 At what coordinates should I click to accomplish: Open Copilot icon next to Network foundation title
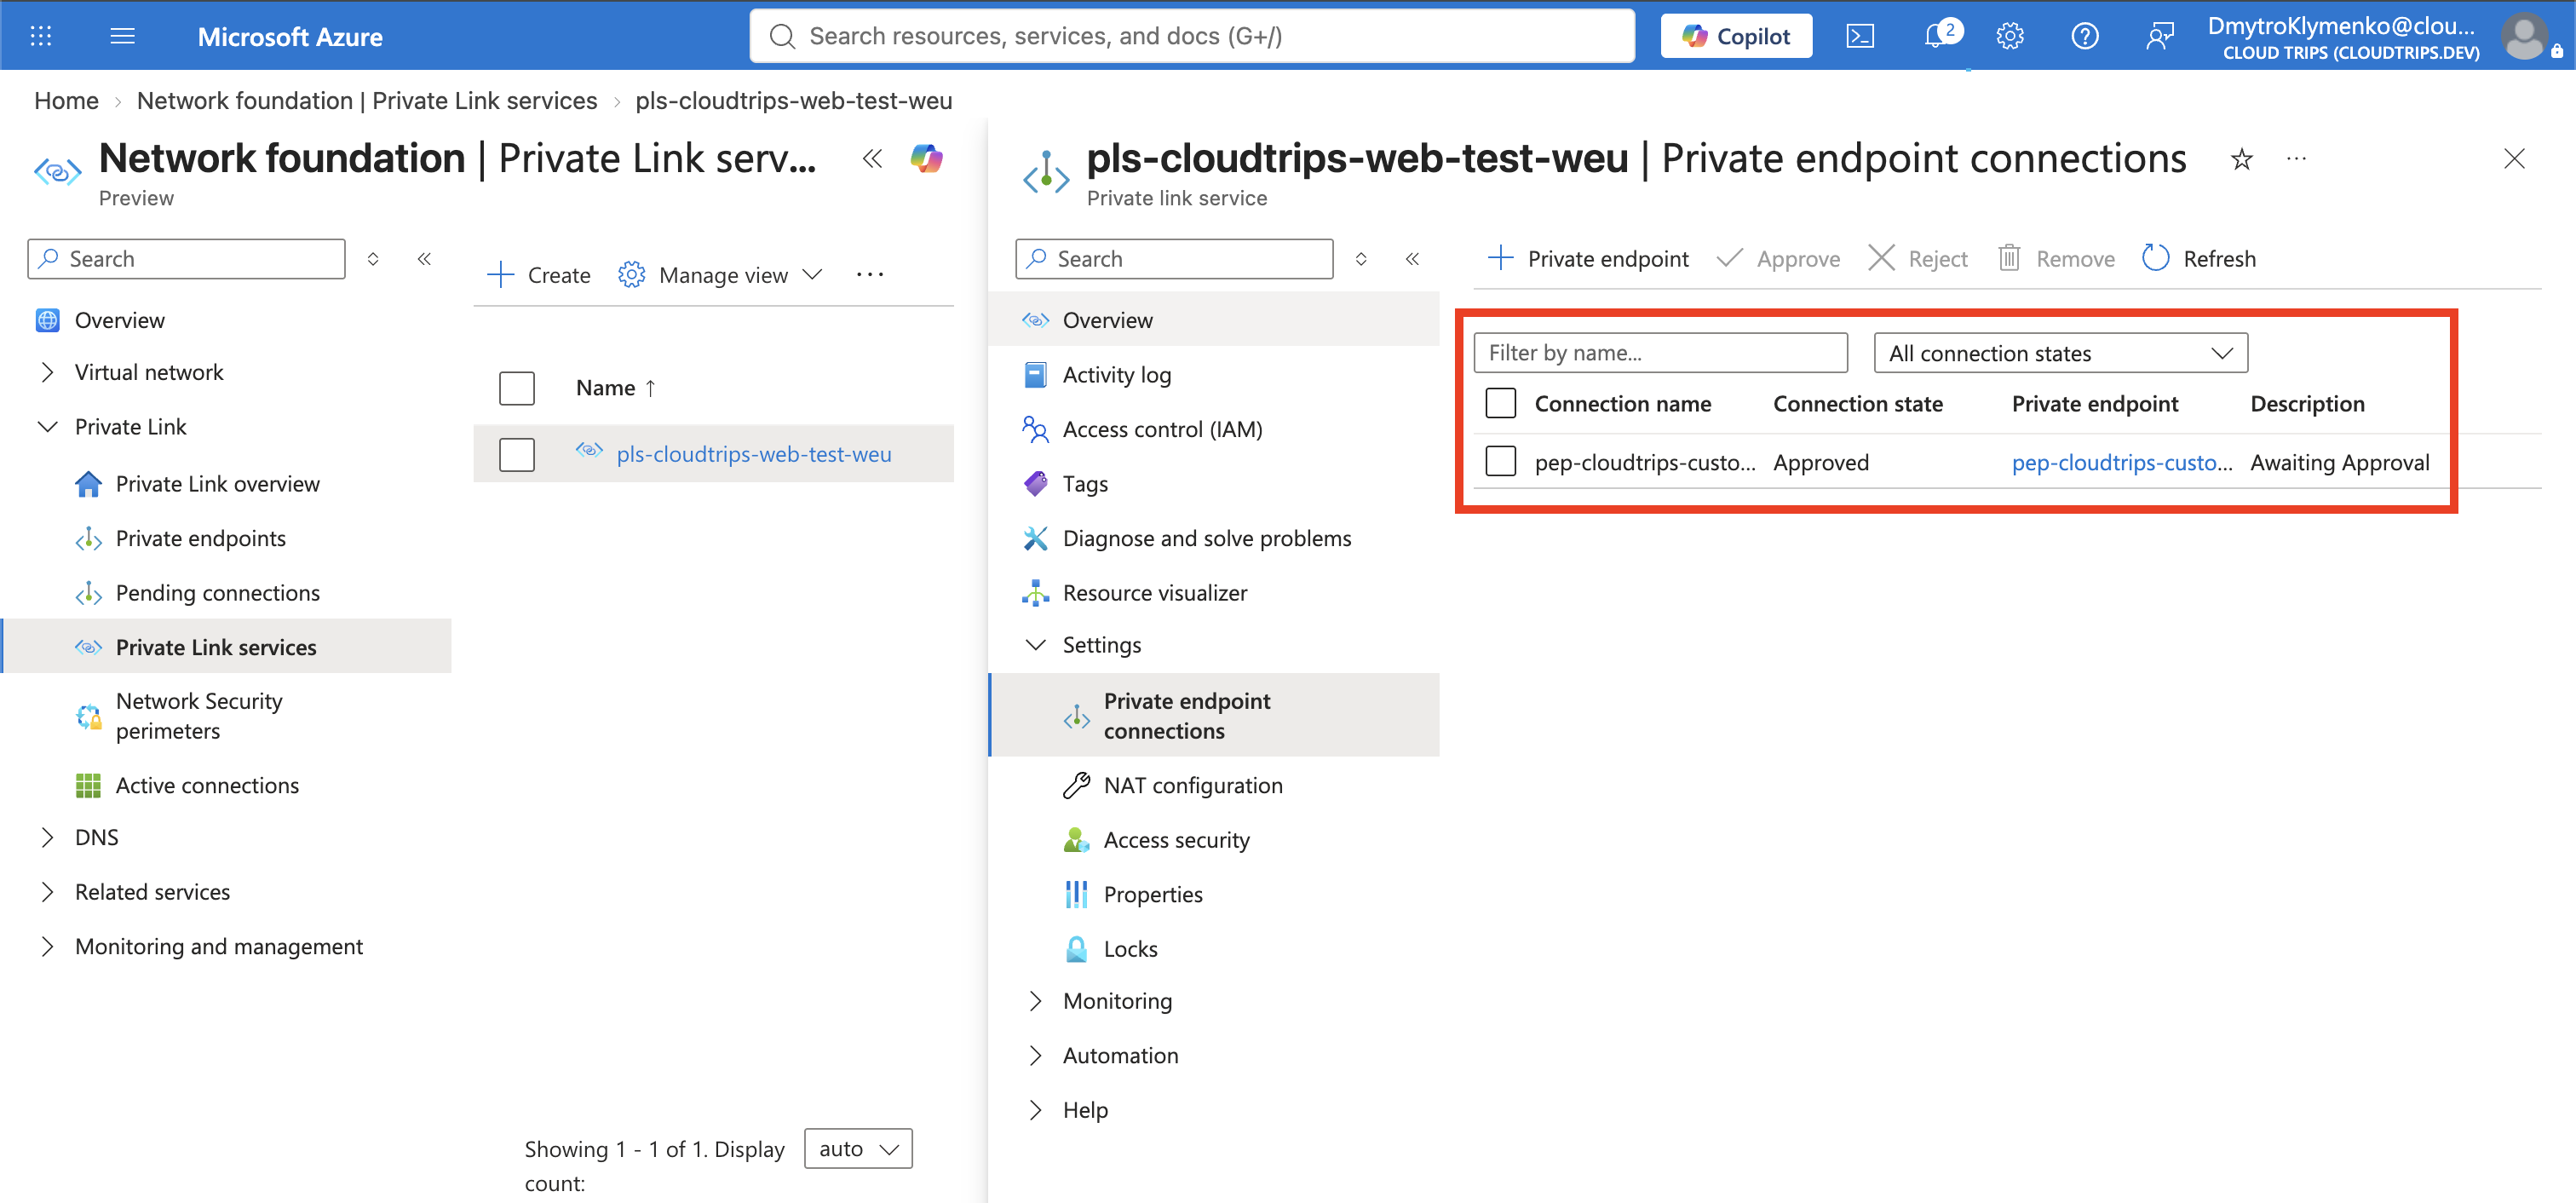click(926, 158)
